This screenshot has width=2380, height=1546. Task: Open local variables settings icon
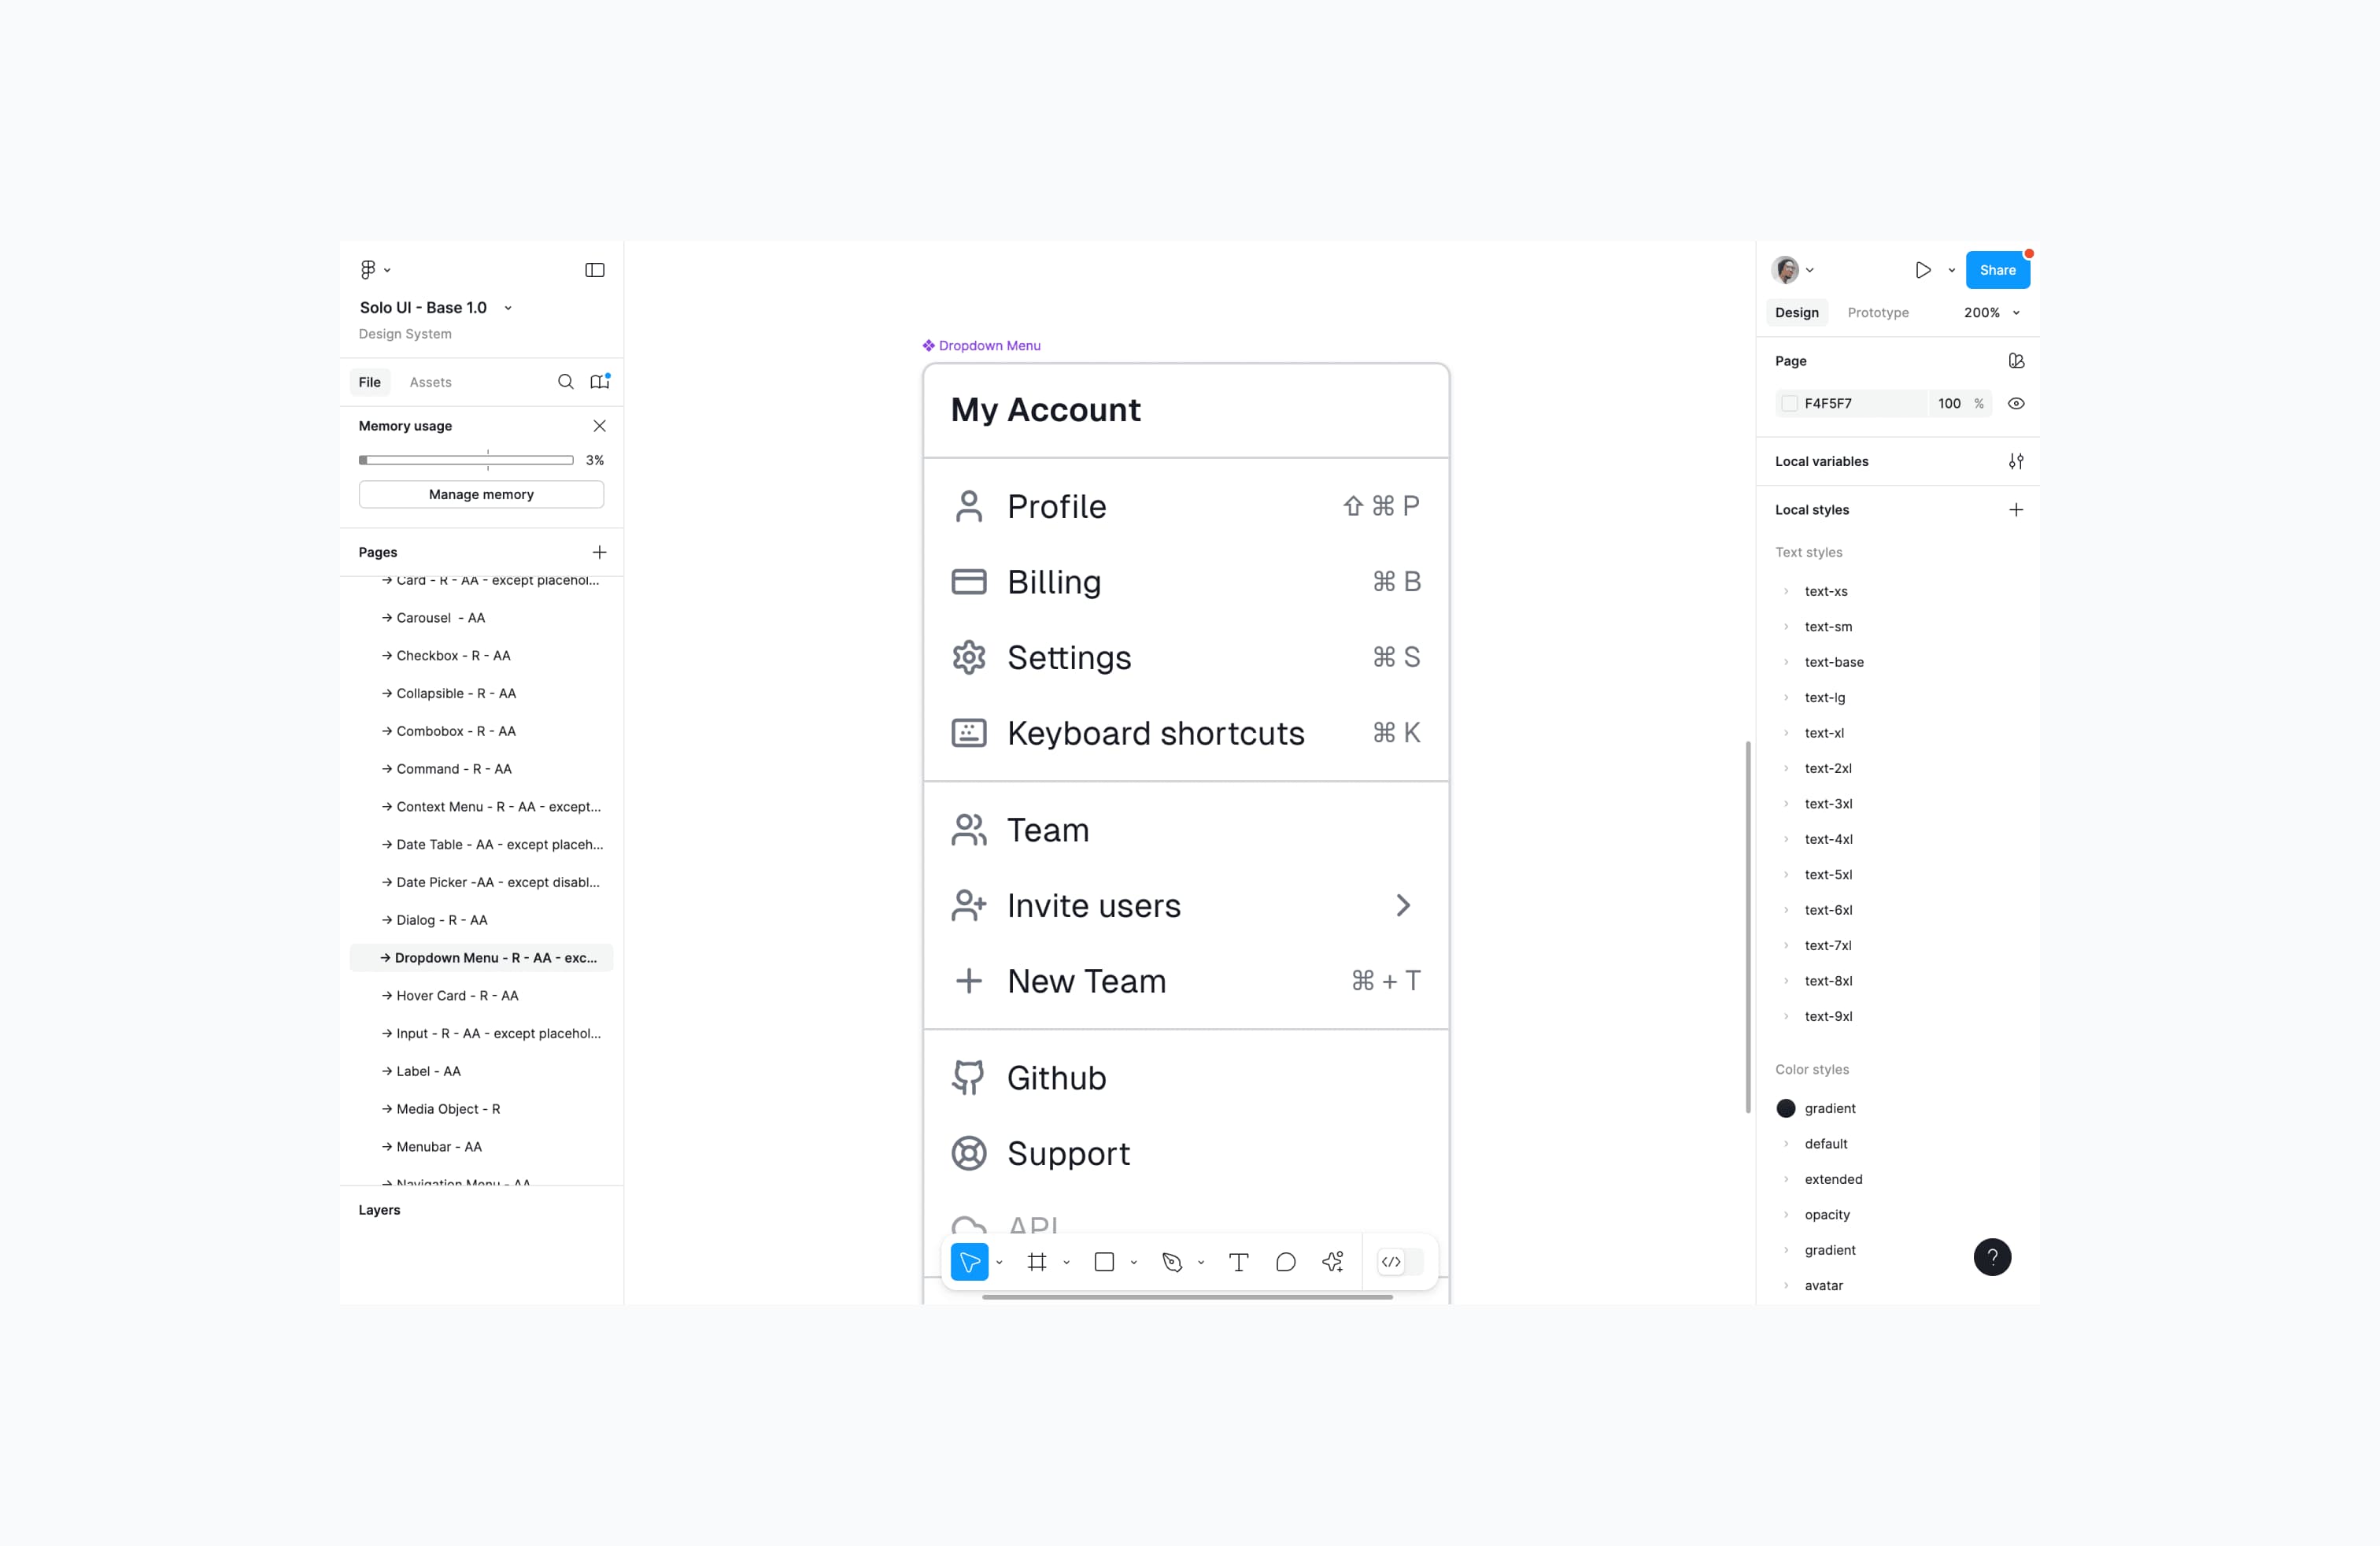2016,461
